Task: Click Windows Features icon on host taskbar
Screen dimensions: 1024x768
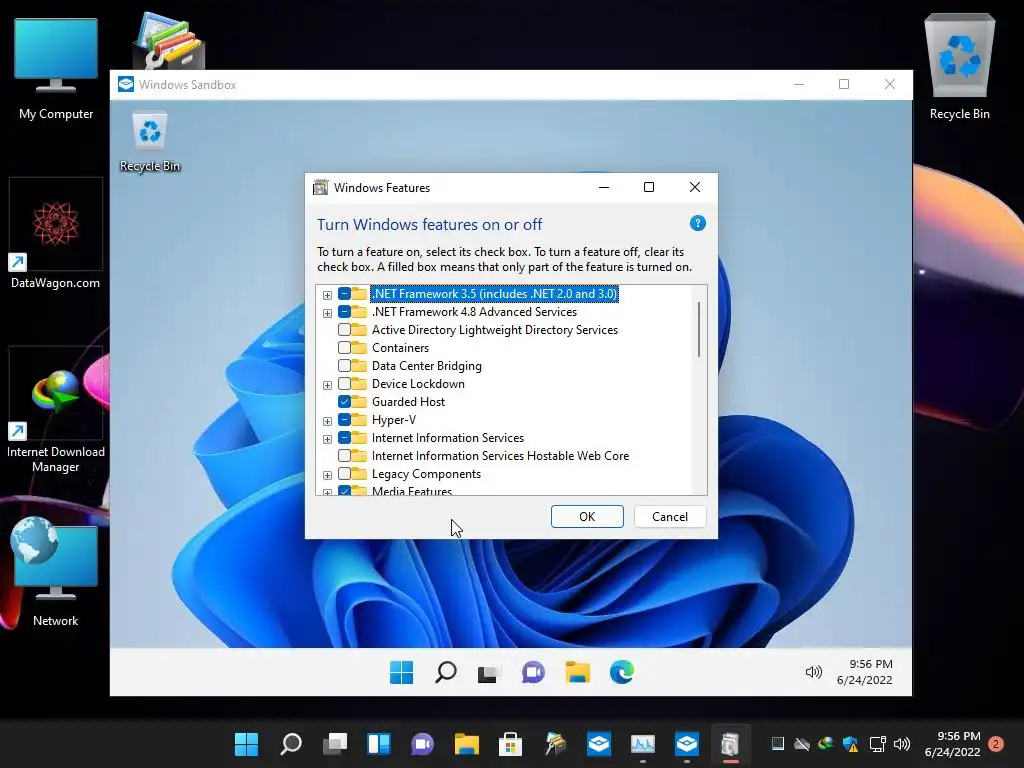Action: (730, 744)
